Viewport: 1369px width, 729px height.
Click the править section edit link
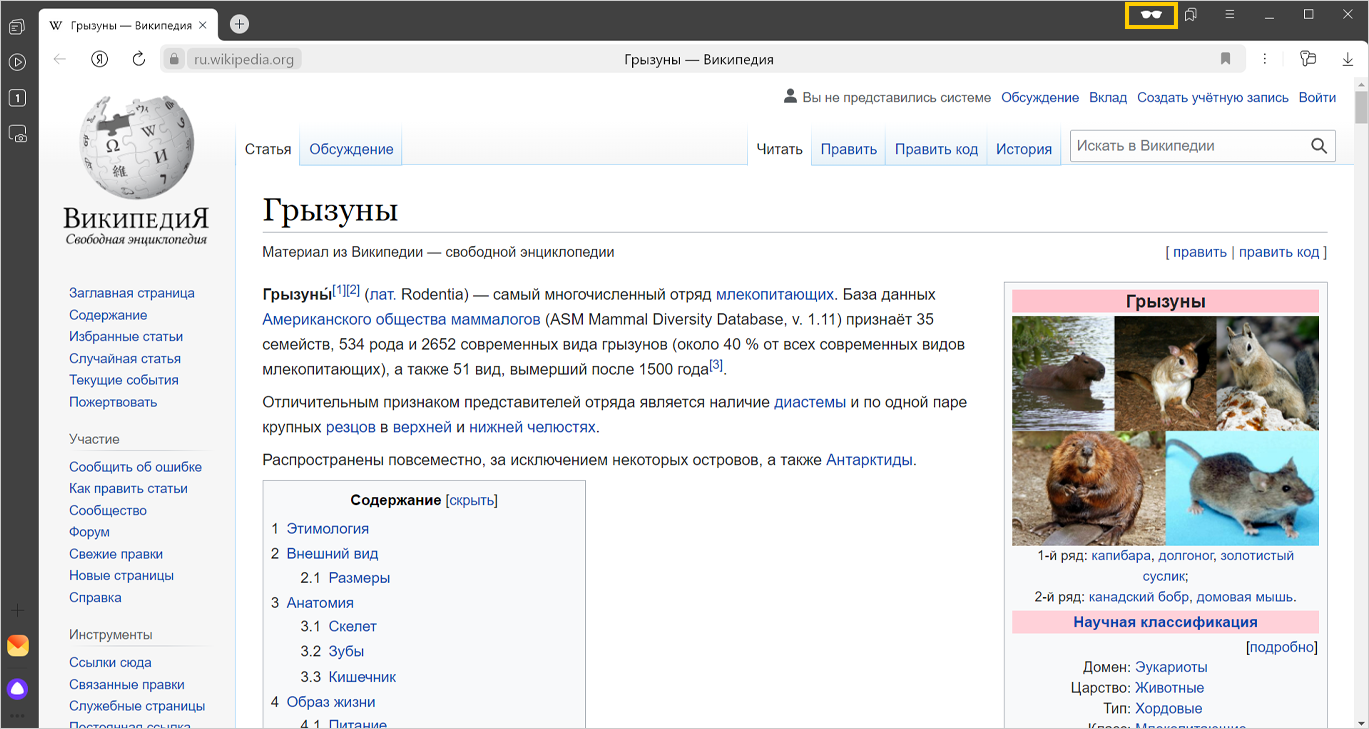coord(1200,252)
